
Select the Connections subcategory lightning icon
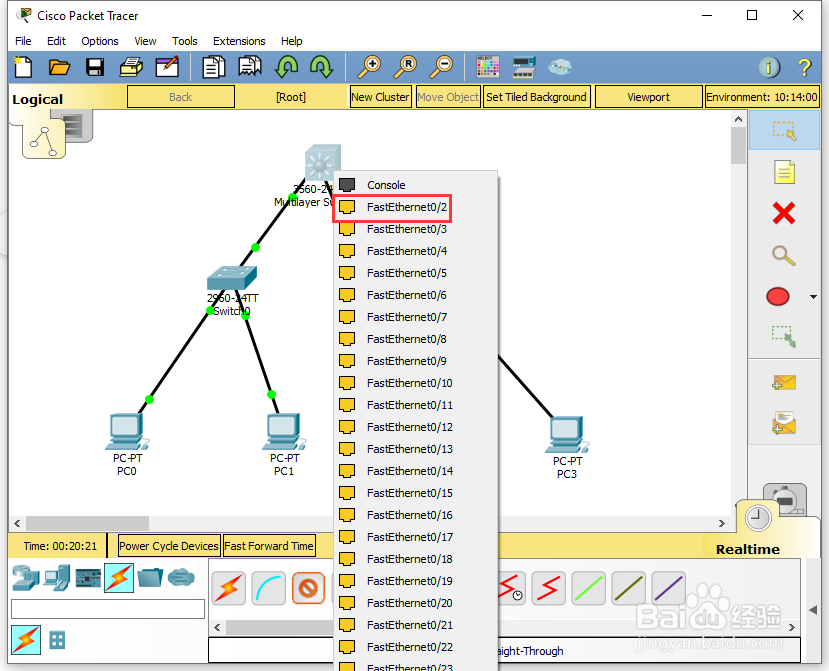click(26, 640)
